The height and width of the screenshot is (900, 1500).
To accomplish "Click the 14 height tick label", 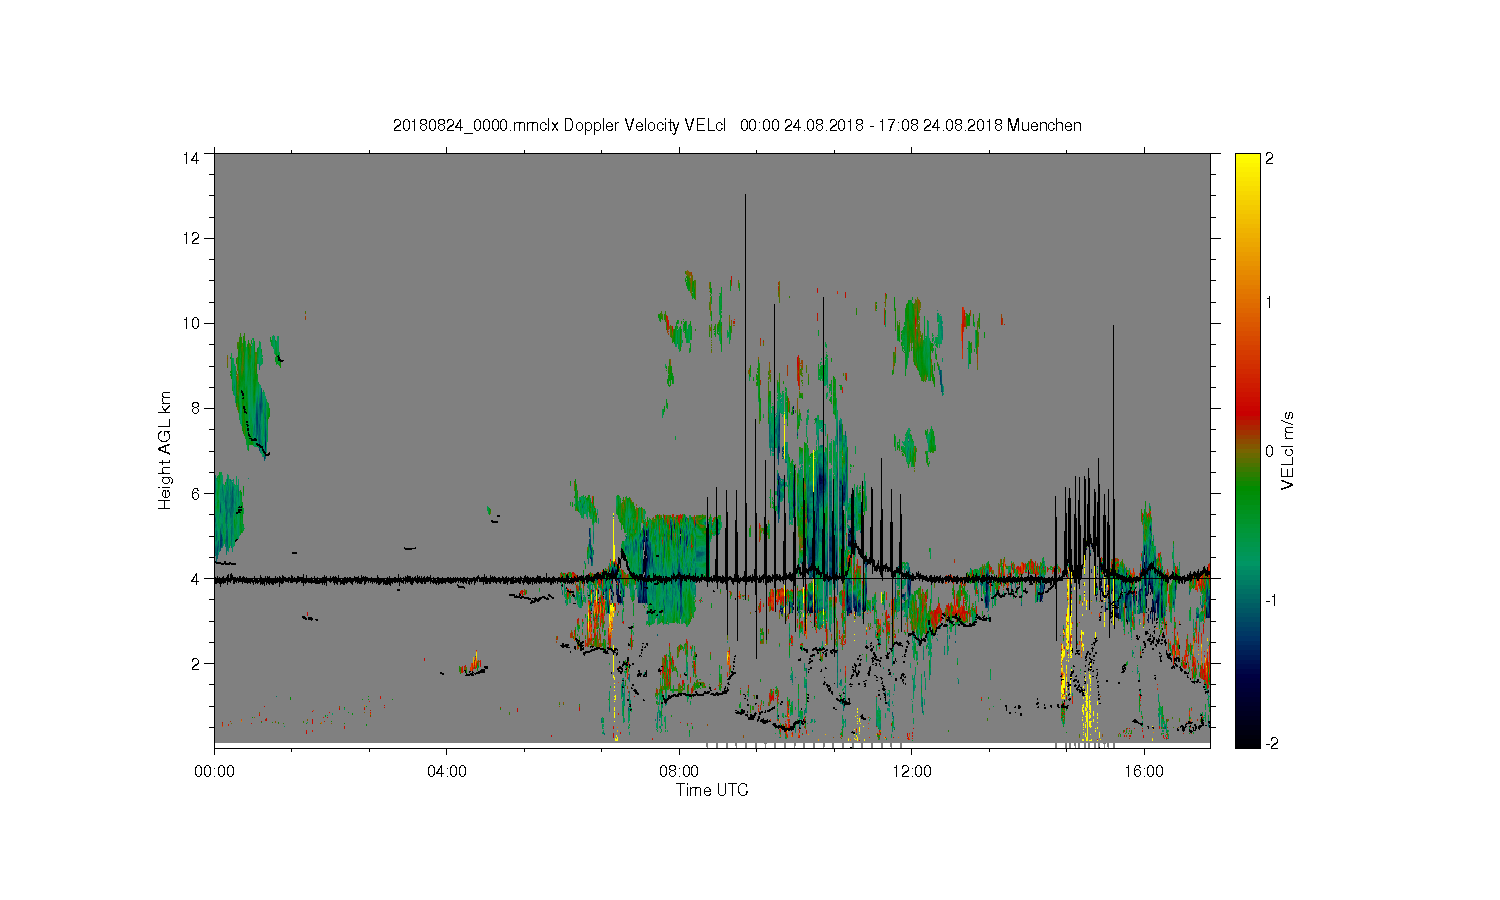I will point(192,157).
